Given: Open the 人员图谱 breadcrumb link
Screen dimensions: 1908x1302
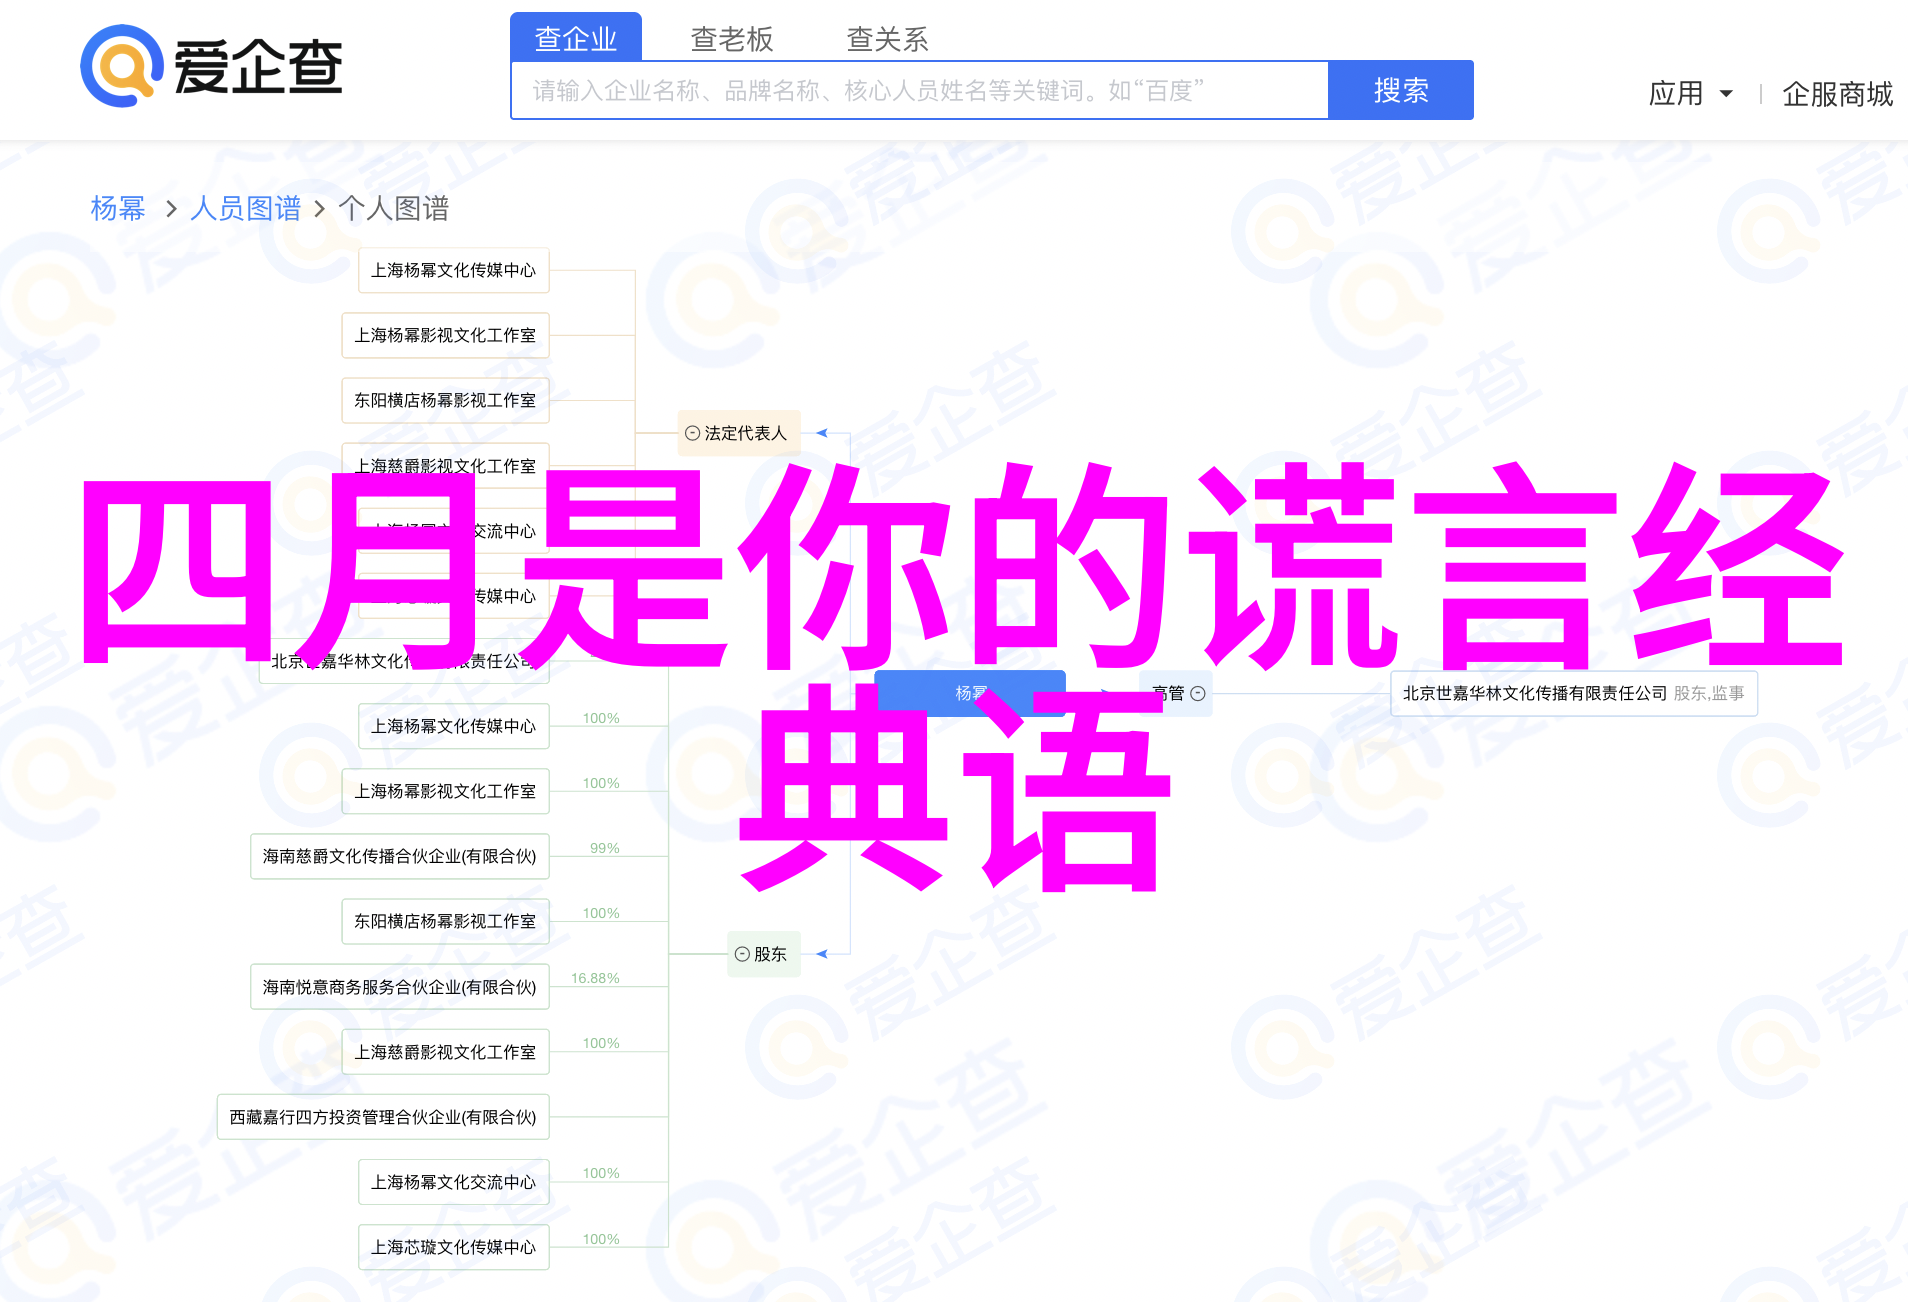Looking at the screenshot, I should pos(246,208).
